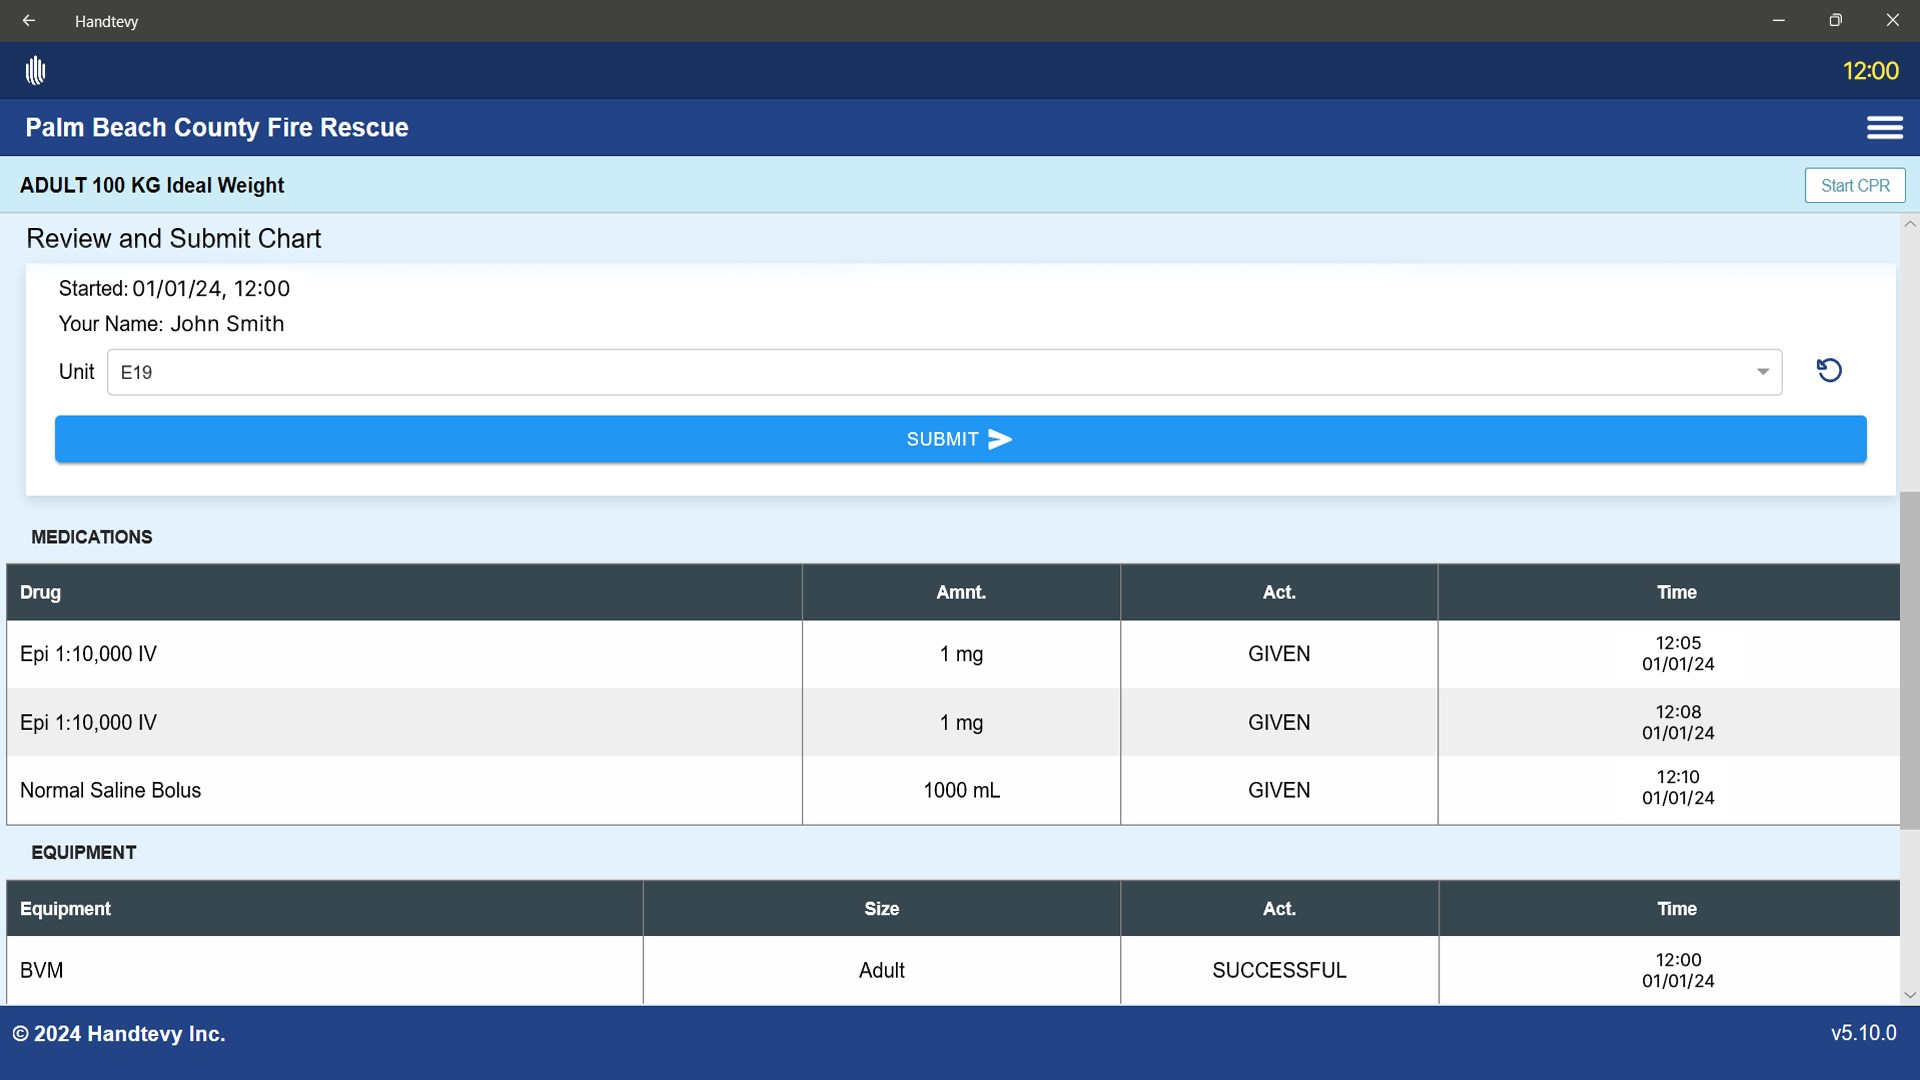Click the back arrow in the title bar
This screenshot has width=1920, height=1080.
pyautogui.click(x=28, y=20)
